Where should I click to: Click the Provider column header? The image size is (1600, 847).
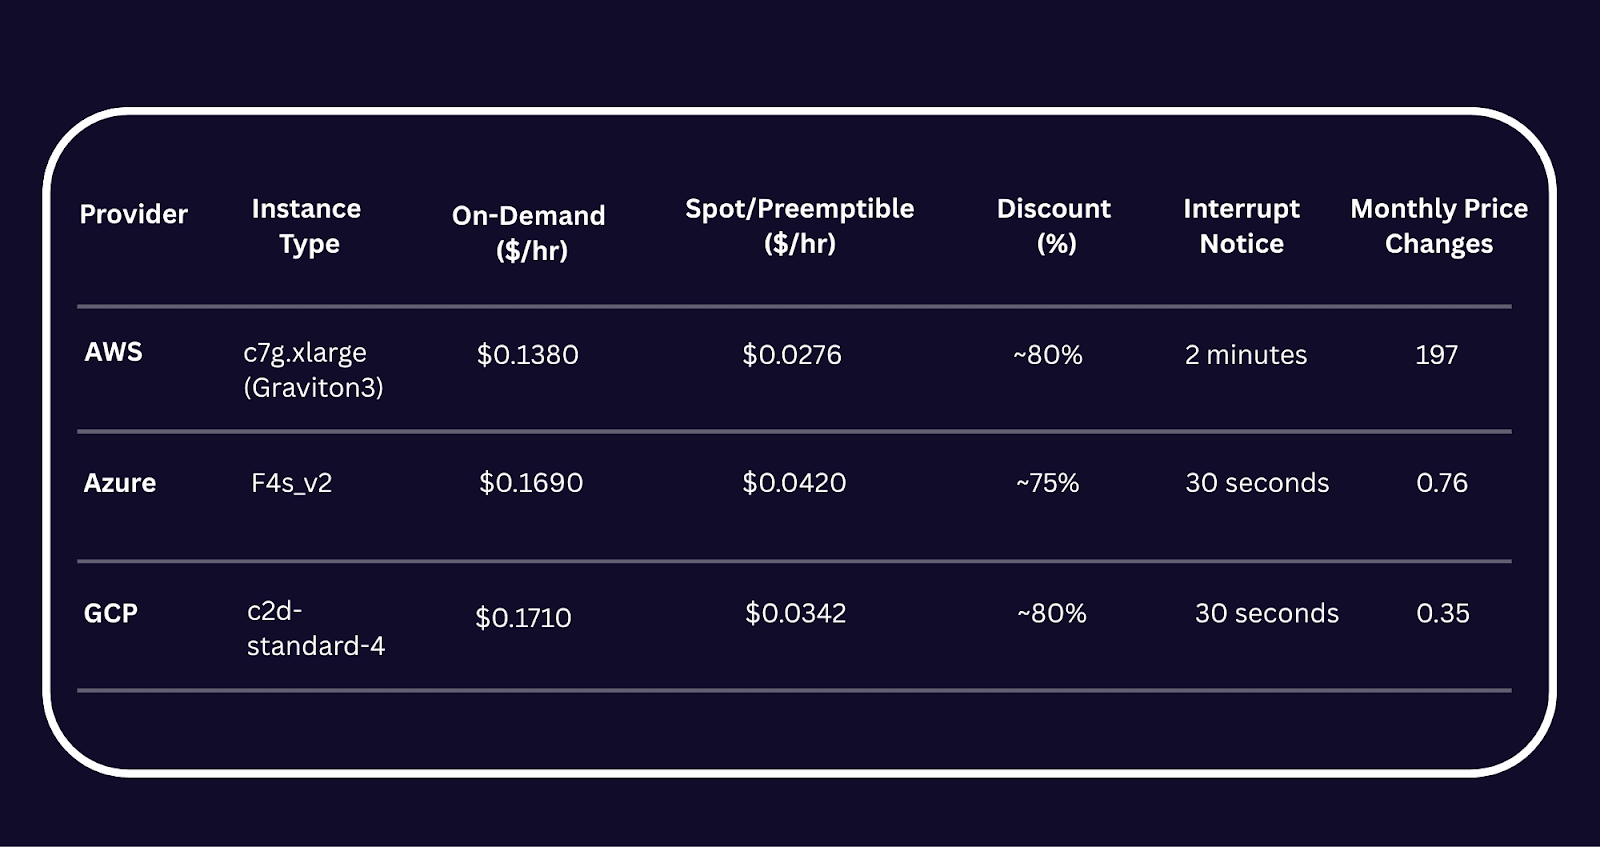[x=133, y=214]
